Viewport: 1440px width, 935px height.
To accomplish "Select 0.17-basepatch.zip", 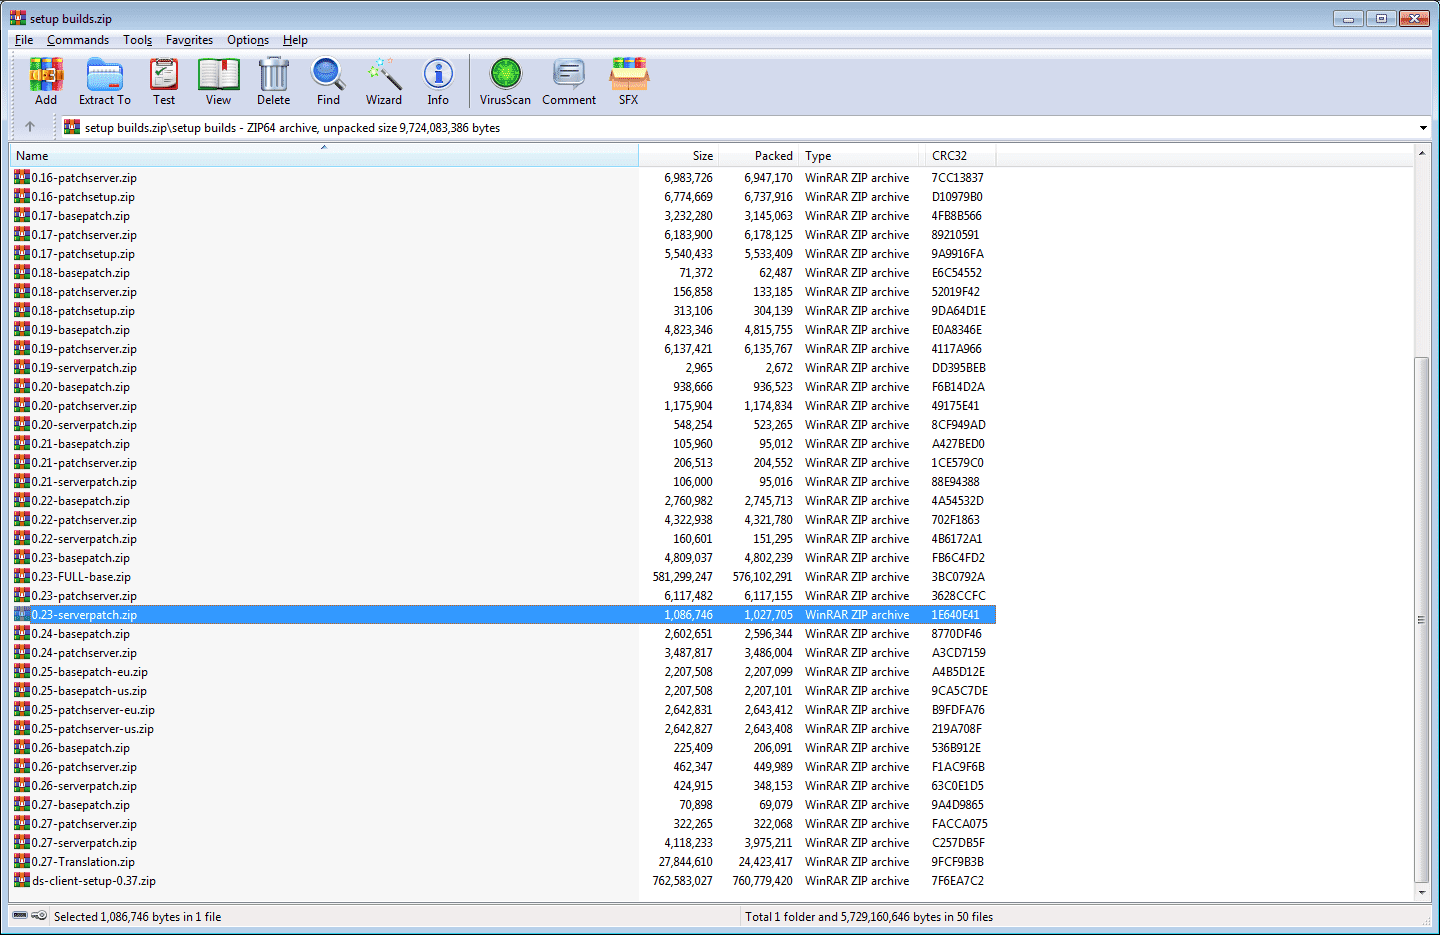I will 80,215.
